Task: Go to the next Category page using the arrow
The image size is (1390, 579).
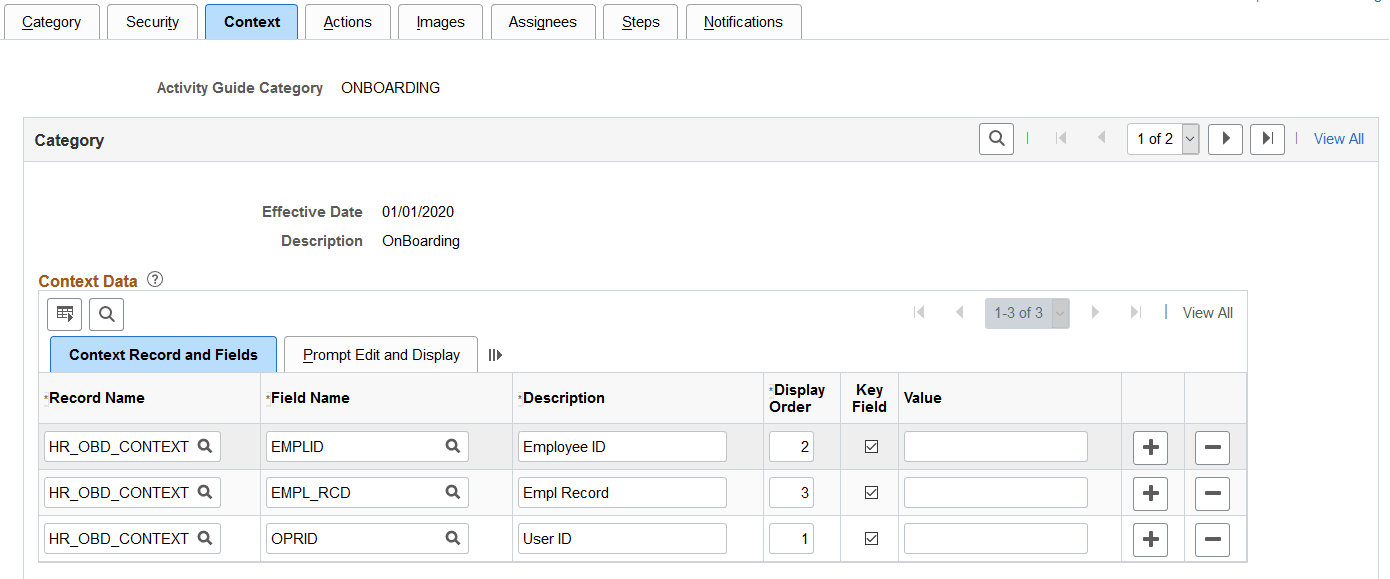Action: [1225, 138]
